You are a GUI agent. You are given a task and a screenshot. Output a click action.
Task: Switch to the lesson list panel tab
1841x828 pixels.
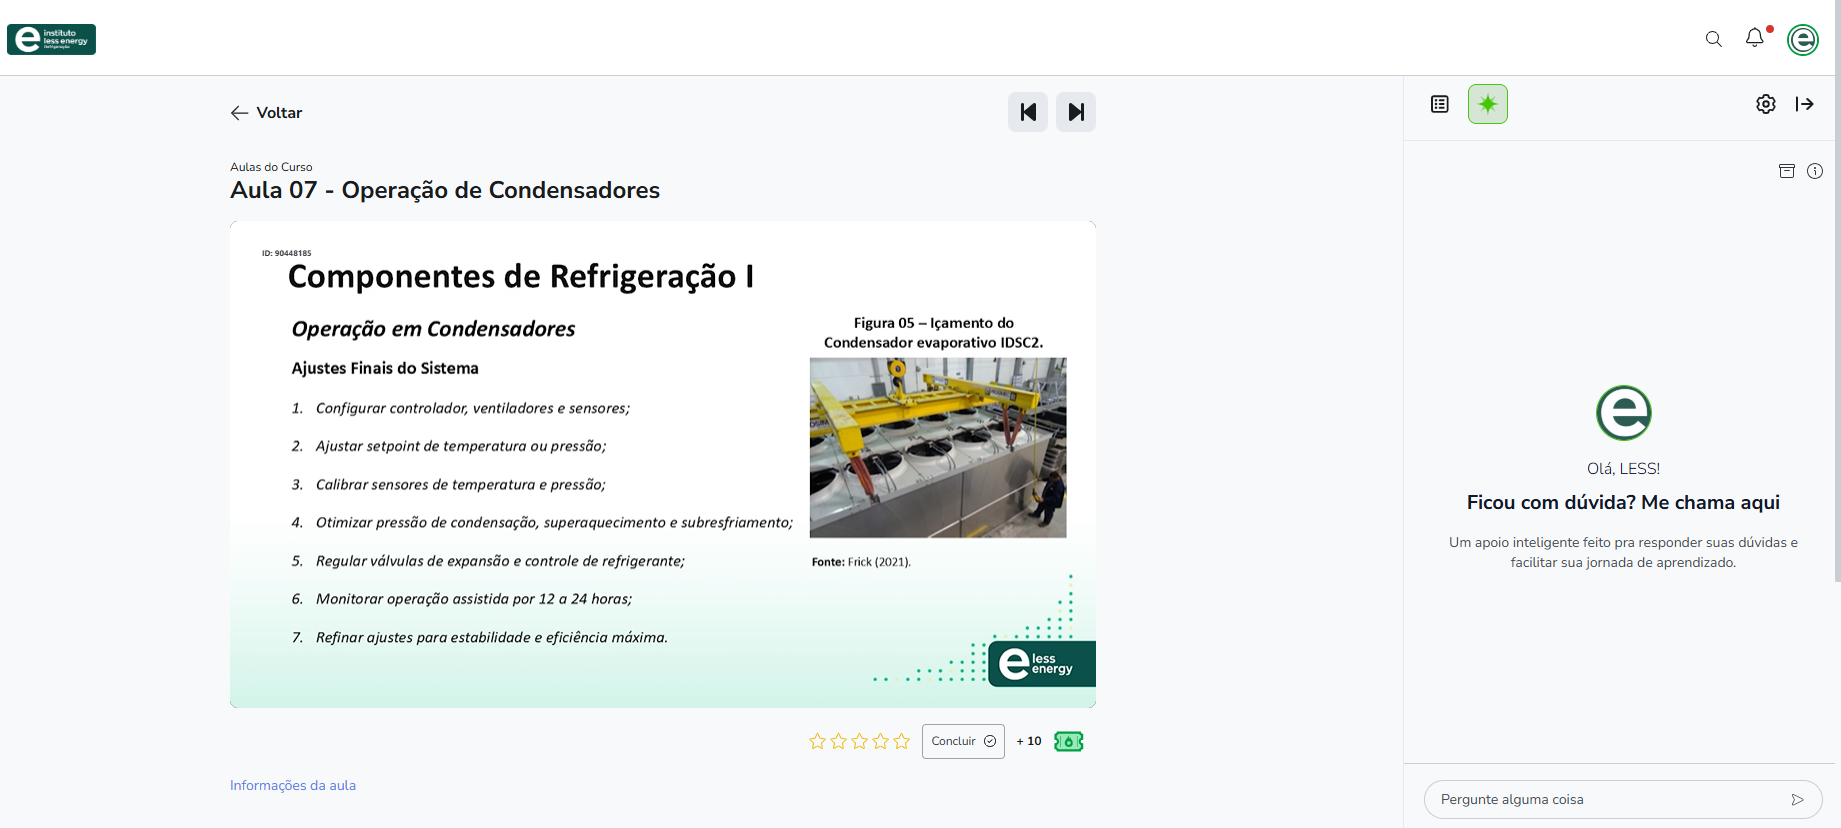coord(1439,104)
